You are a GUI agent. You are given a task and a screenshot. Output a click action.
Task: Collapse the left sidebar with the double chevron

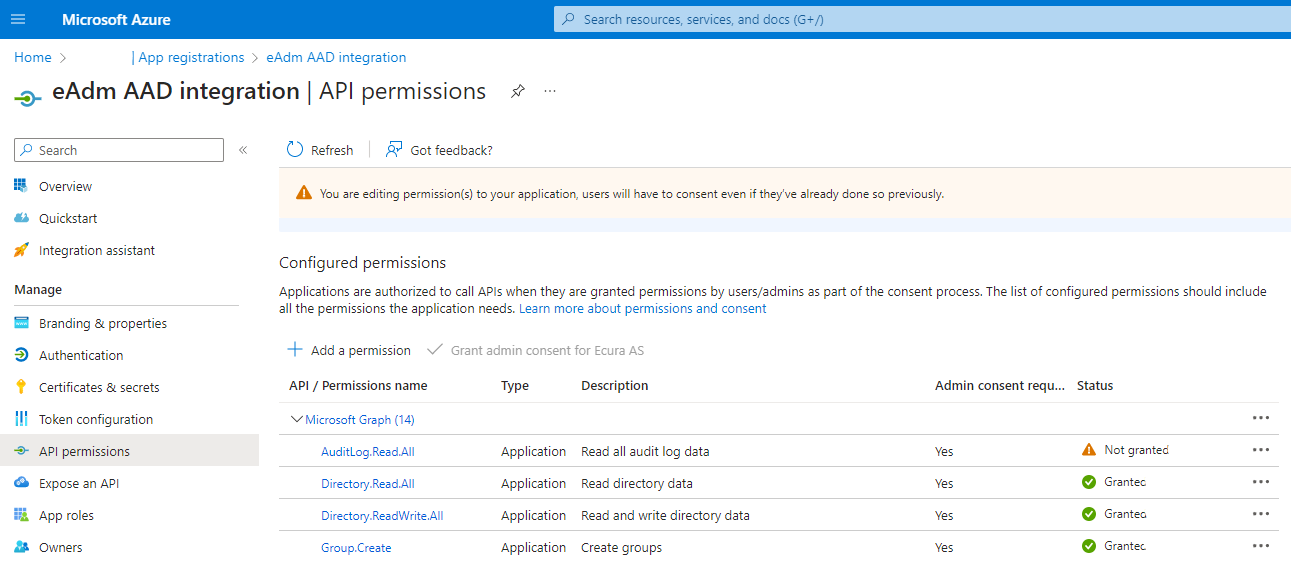point(243,150)
